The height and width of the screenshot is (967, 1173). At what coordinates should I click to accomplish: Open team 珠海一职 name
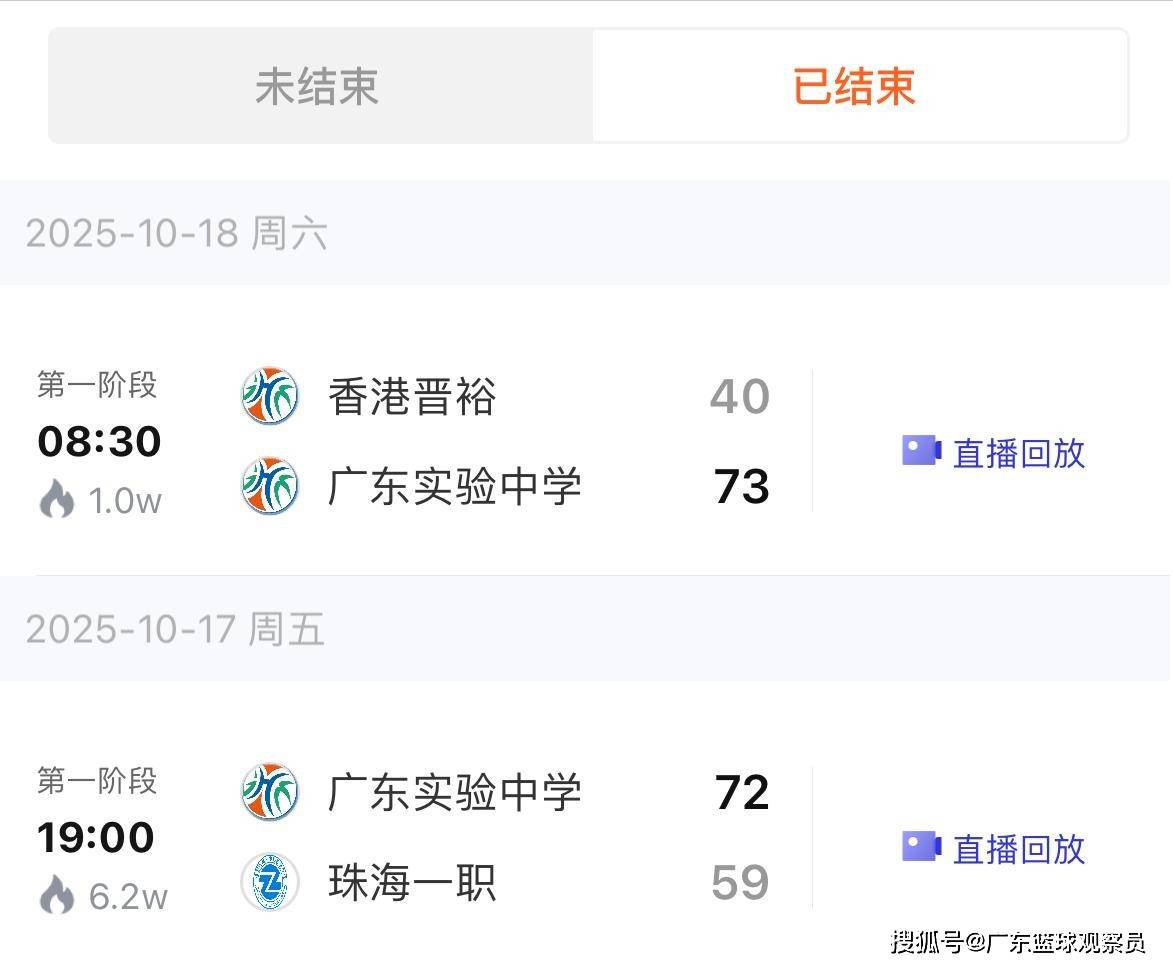coord(412,883)
